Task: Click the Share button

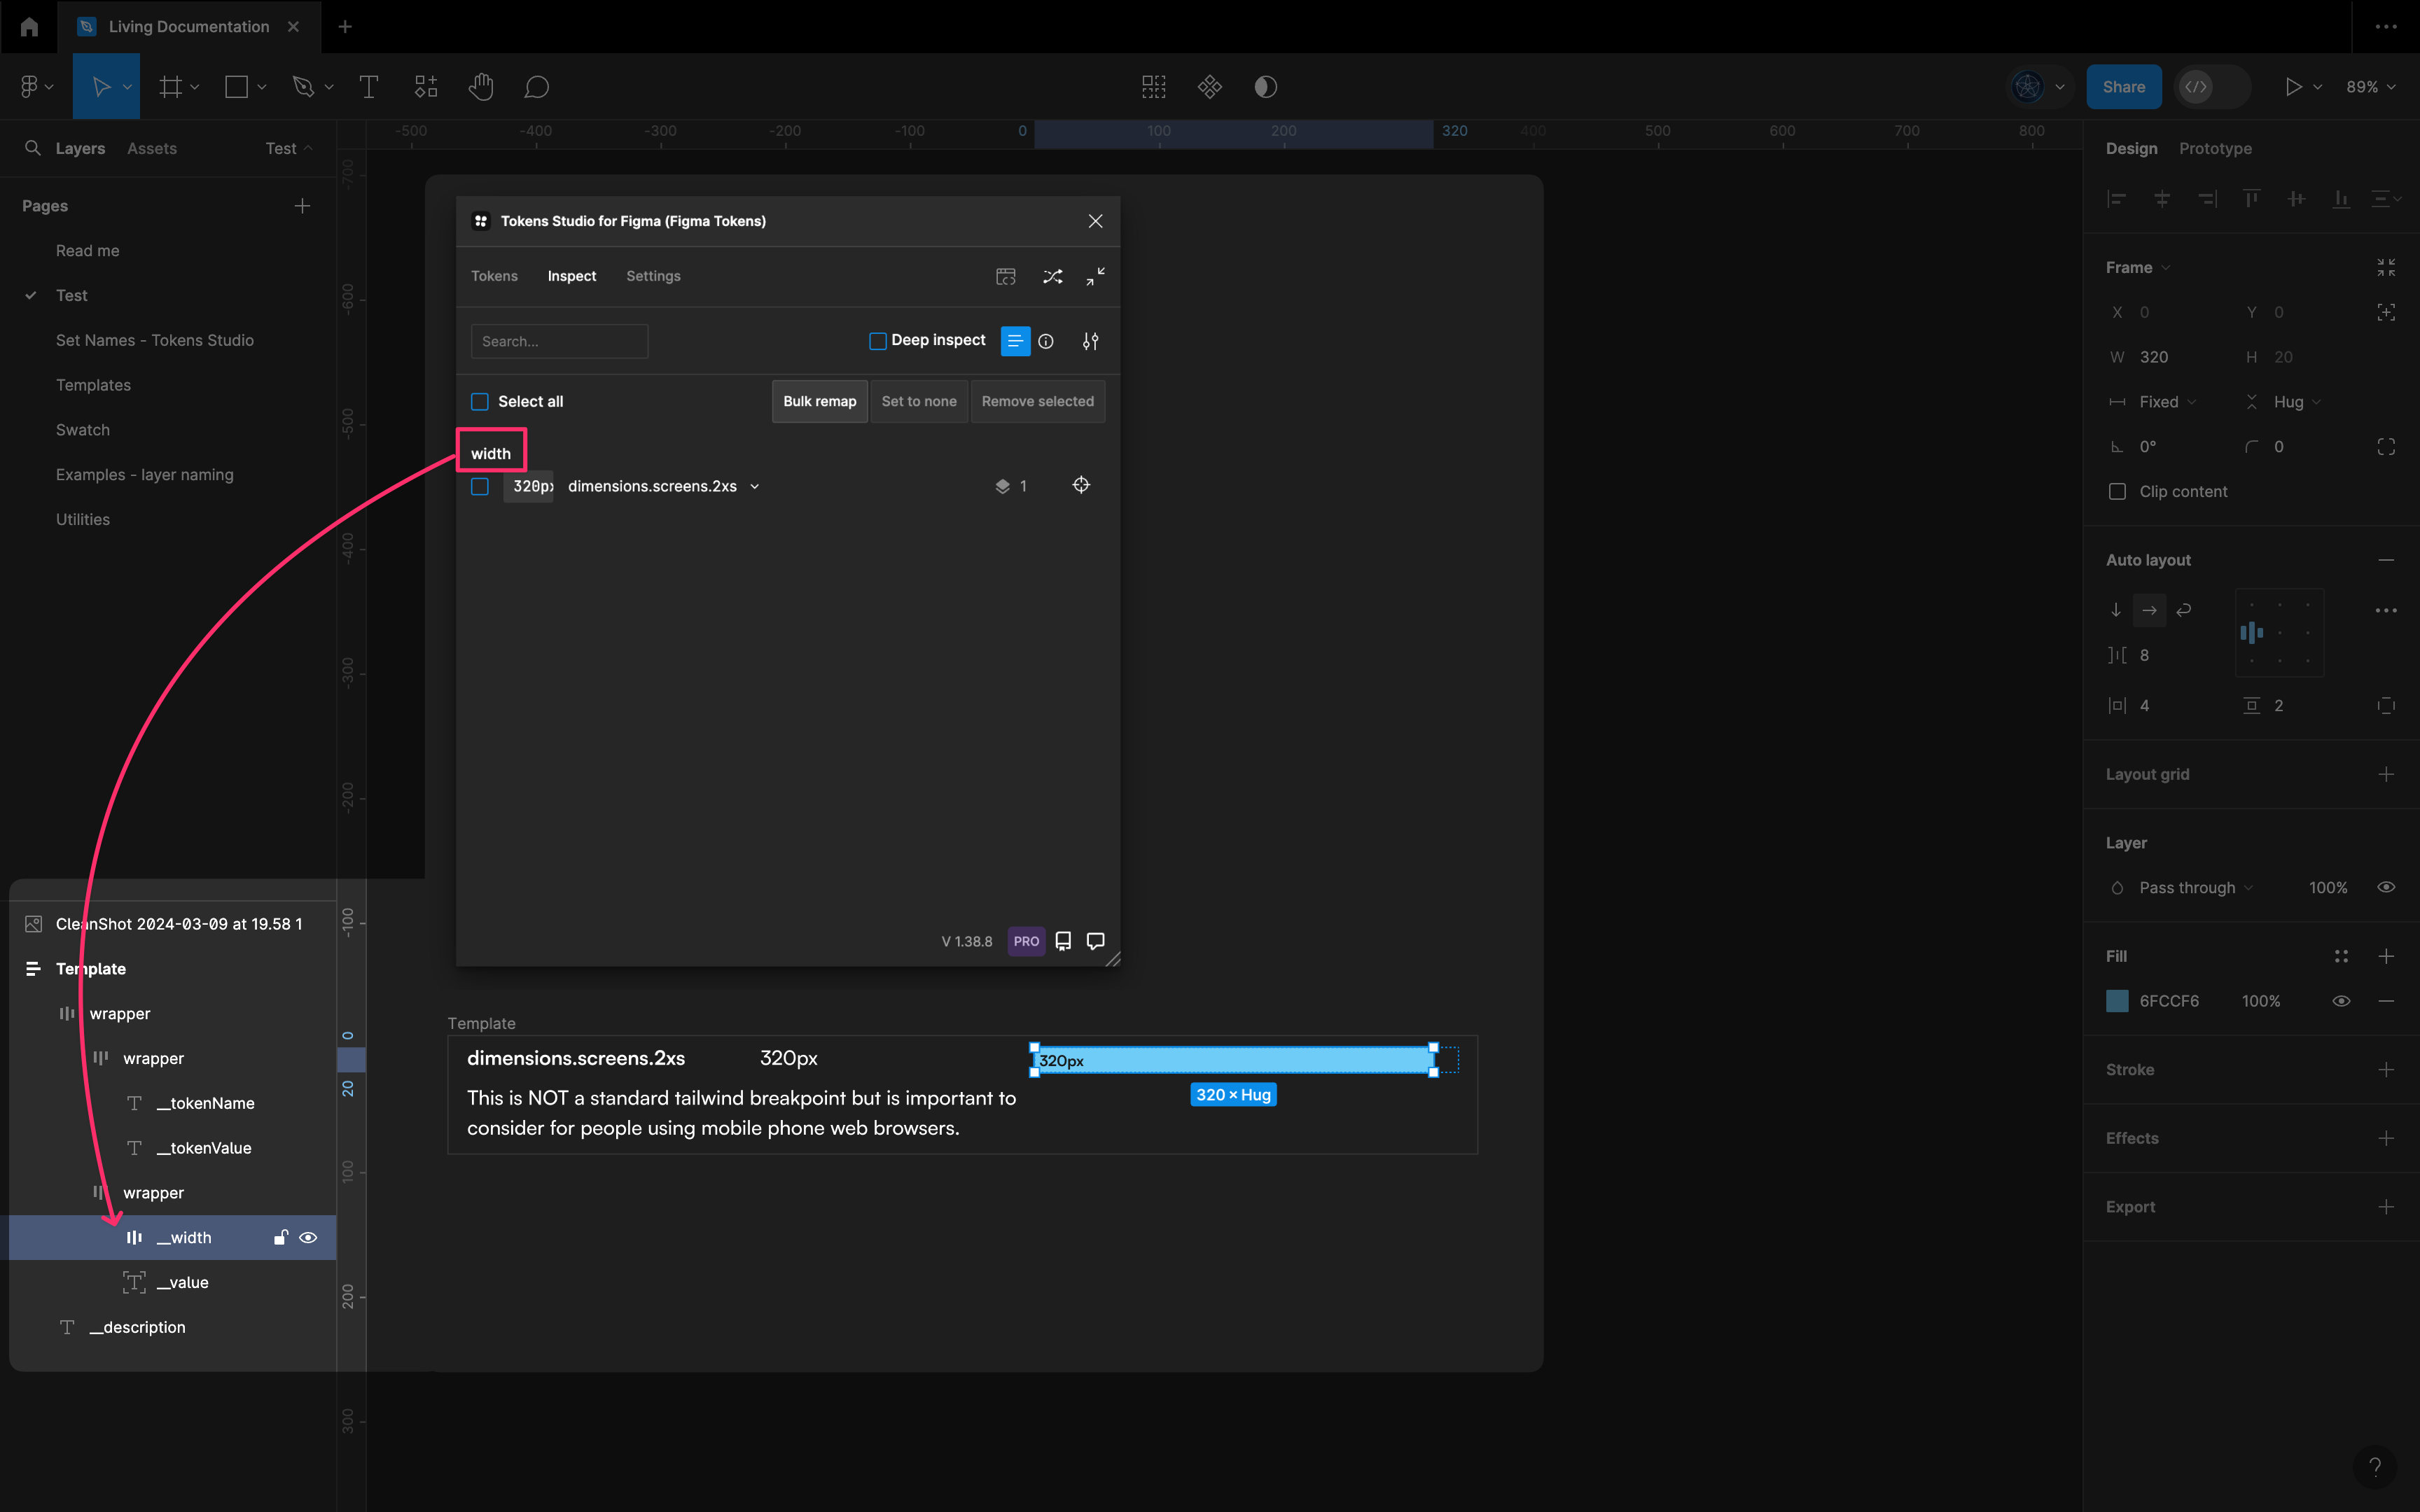Action: tap(2123, 87)
